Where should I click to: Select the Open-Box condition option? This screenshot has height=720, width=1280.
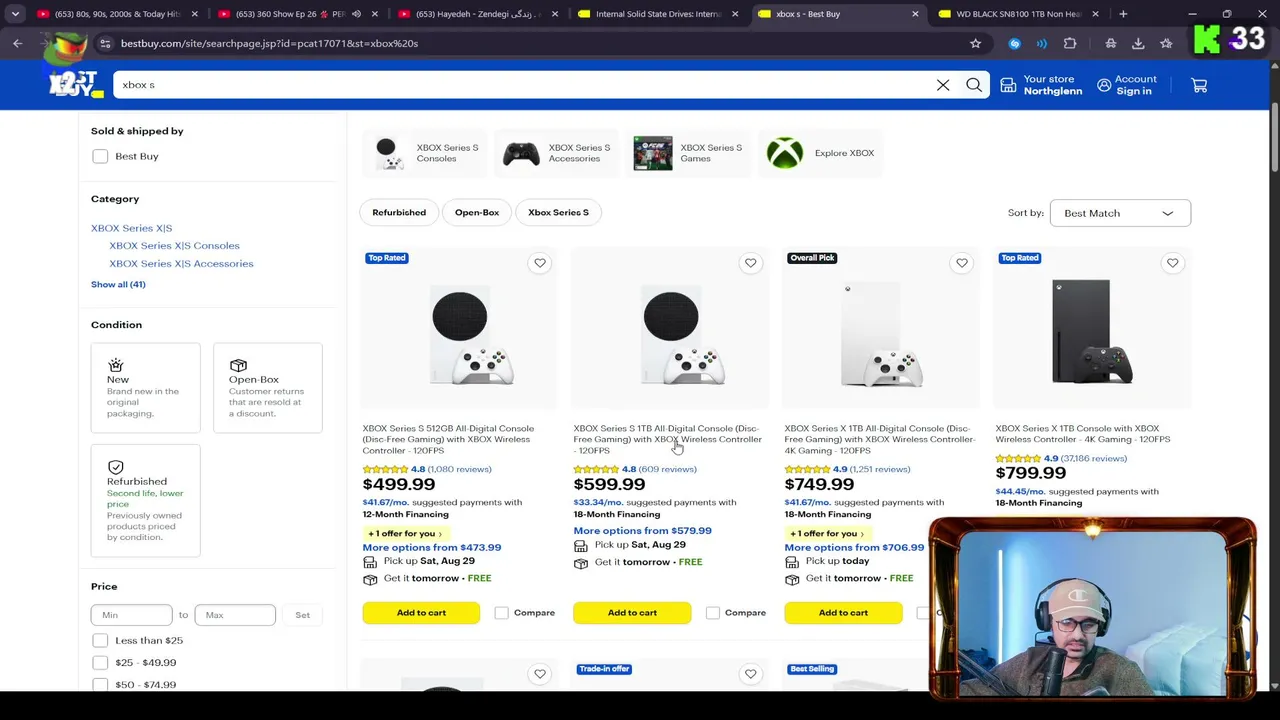[268, 388]
